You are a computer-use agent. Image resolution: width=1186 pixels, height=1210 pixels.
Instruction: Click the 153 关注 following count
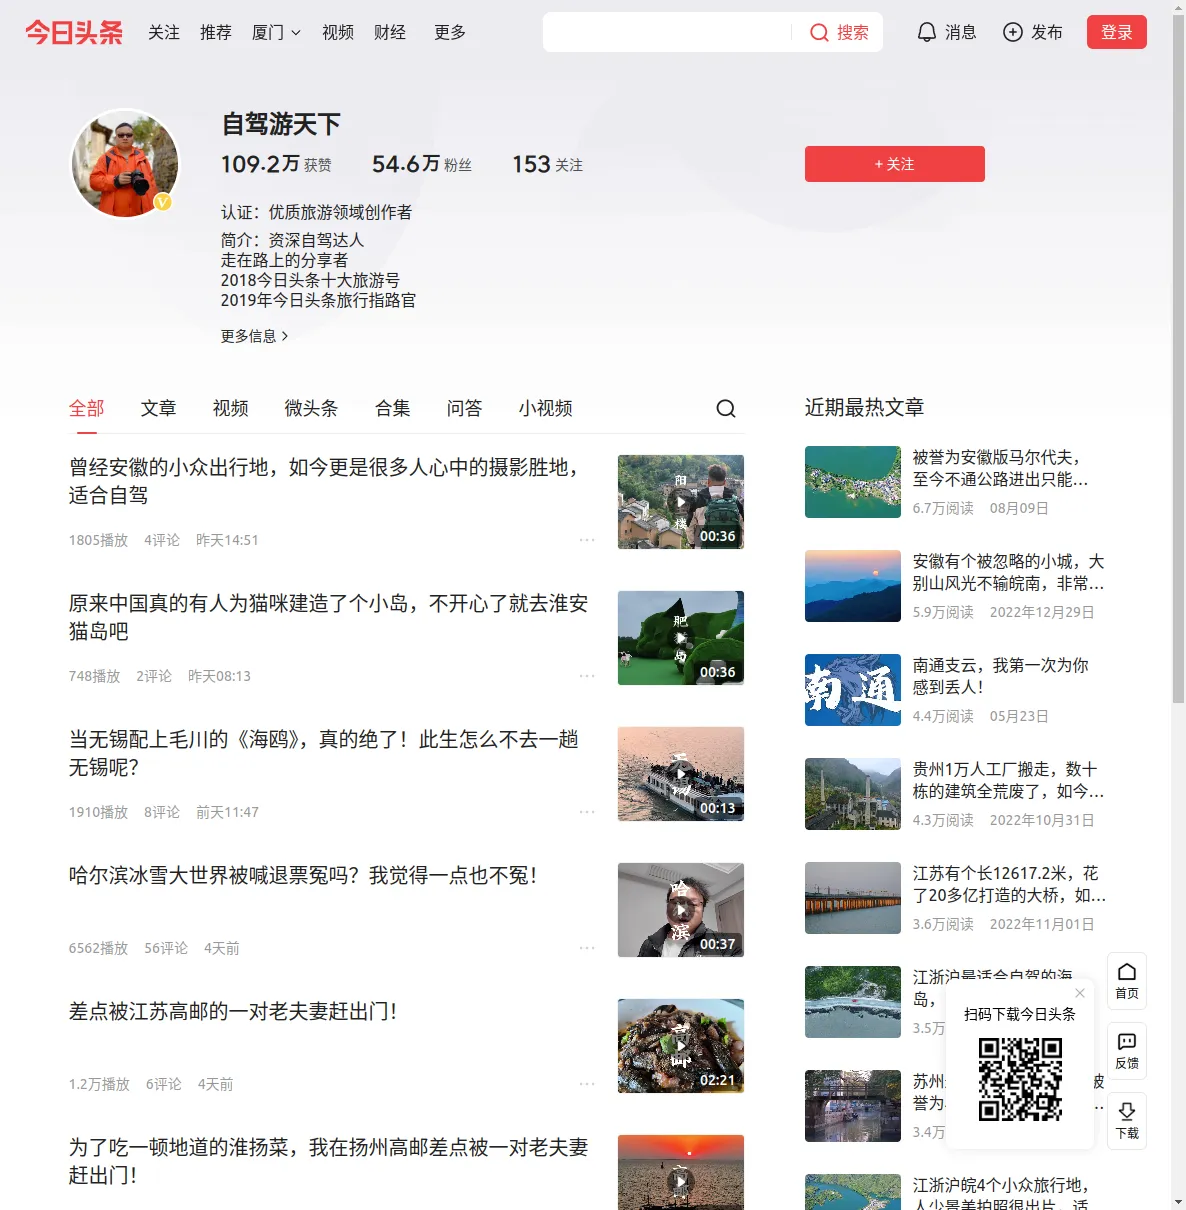coord(547,164)
